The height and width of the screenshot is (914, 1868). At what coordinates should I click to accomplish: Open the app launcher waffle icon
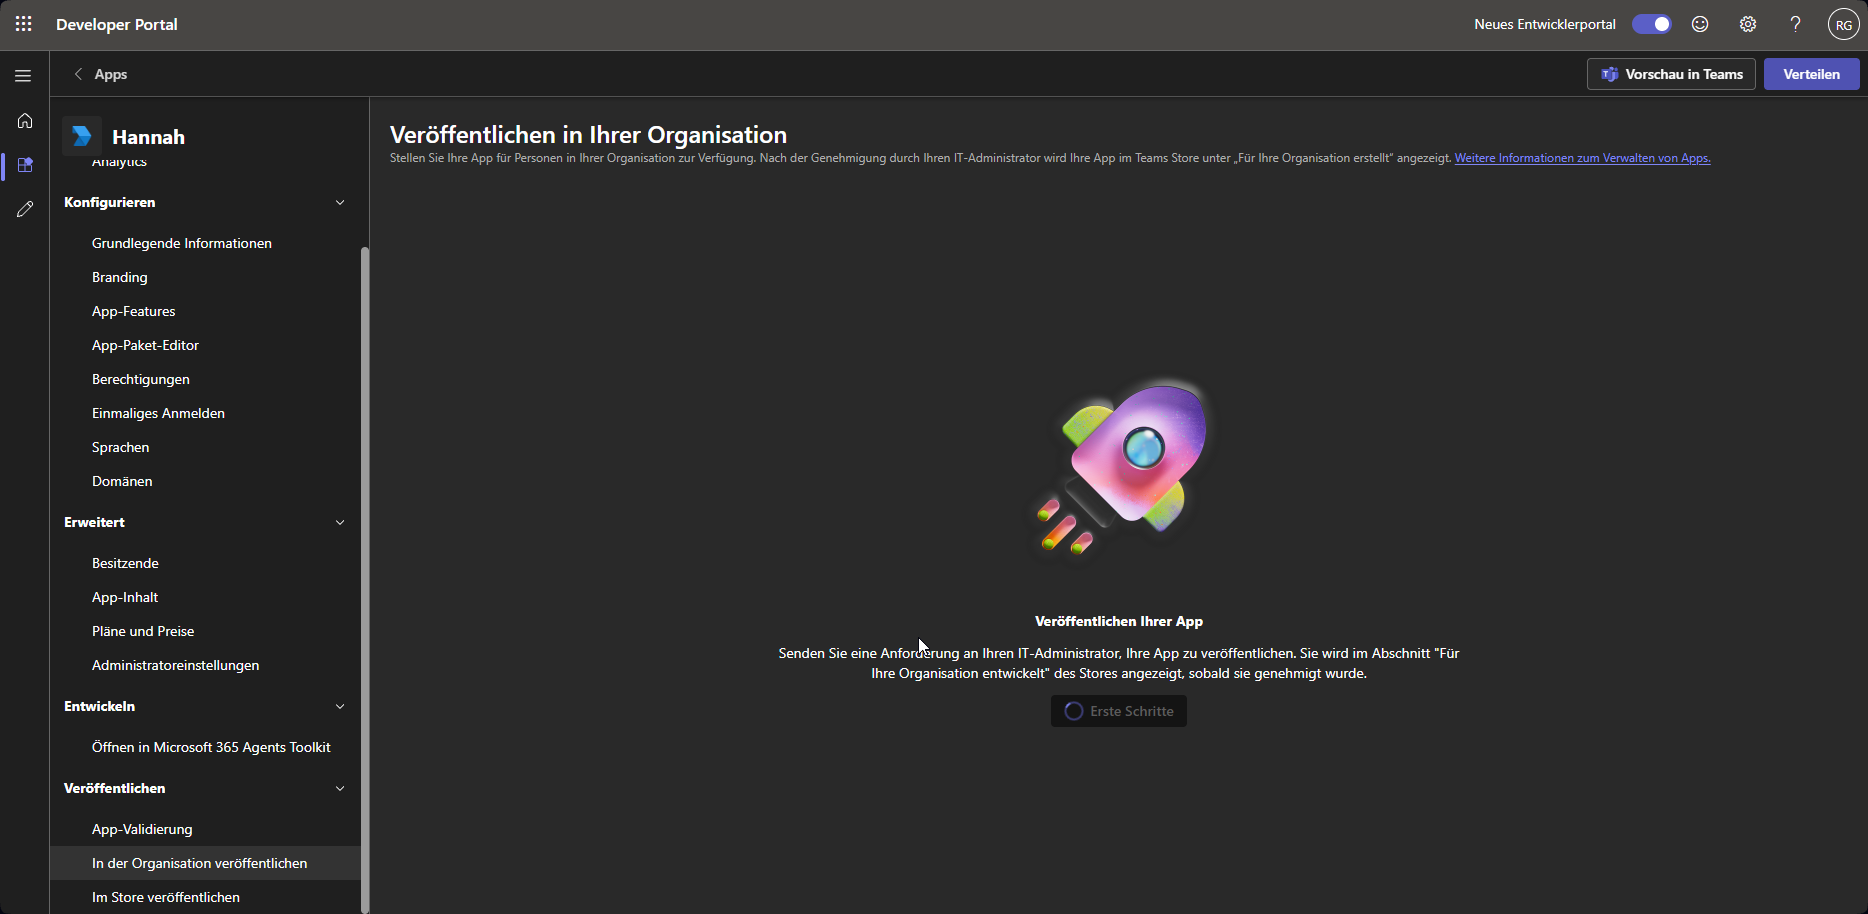click(24, 24)
